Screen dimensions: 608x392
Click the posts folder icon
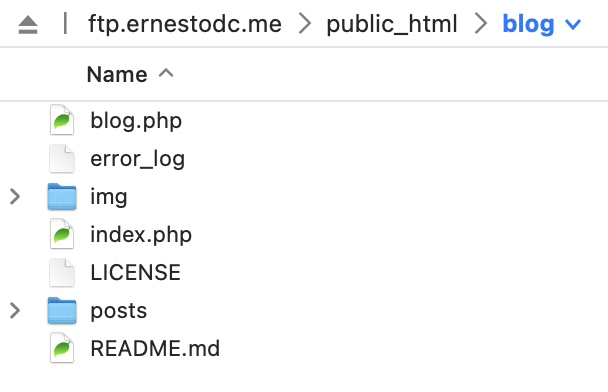(x=62, y=310)
